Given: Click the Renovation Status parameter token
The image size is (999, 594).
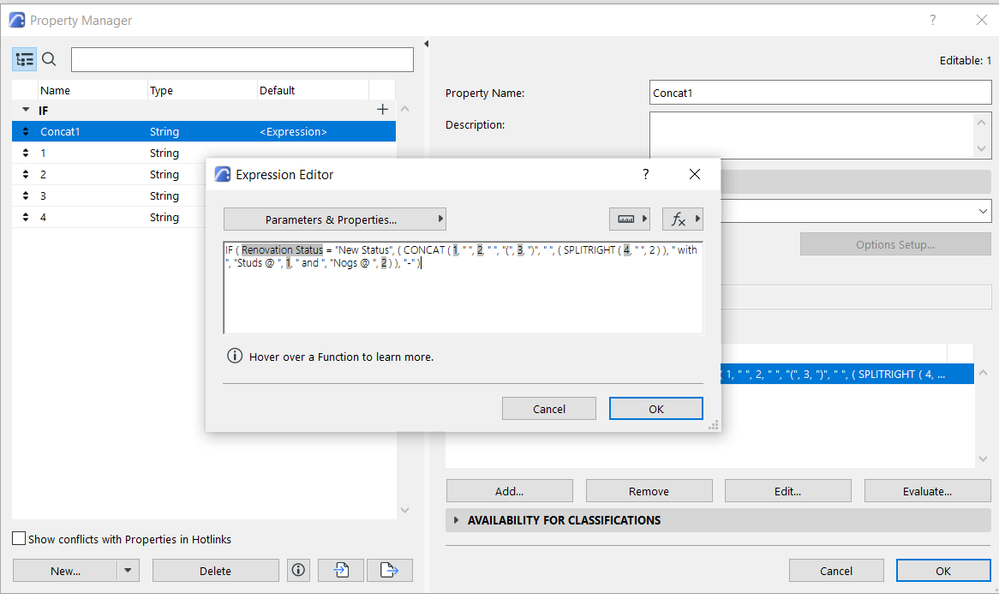Looking at the screenshot, I should pyautogui.click(x=282, y=250).
